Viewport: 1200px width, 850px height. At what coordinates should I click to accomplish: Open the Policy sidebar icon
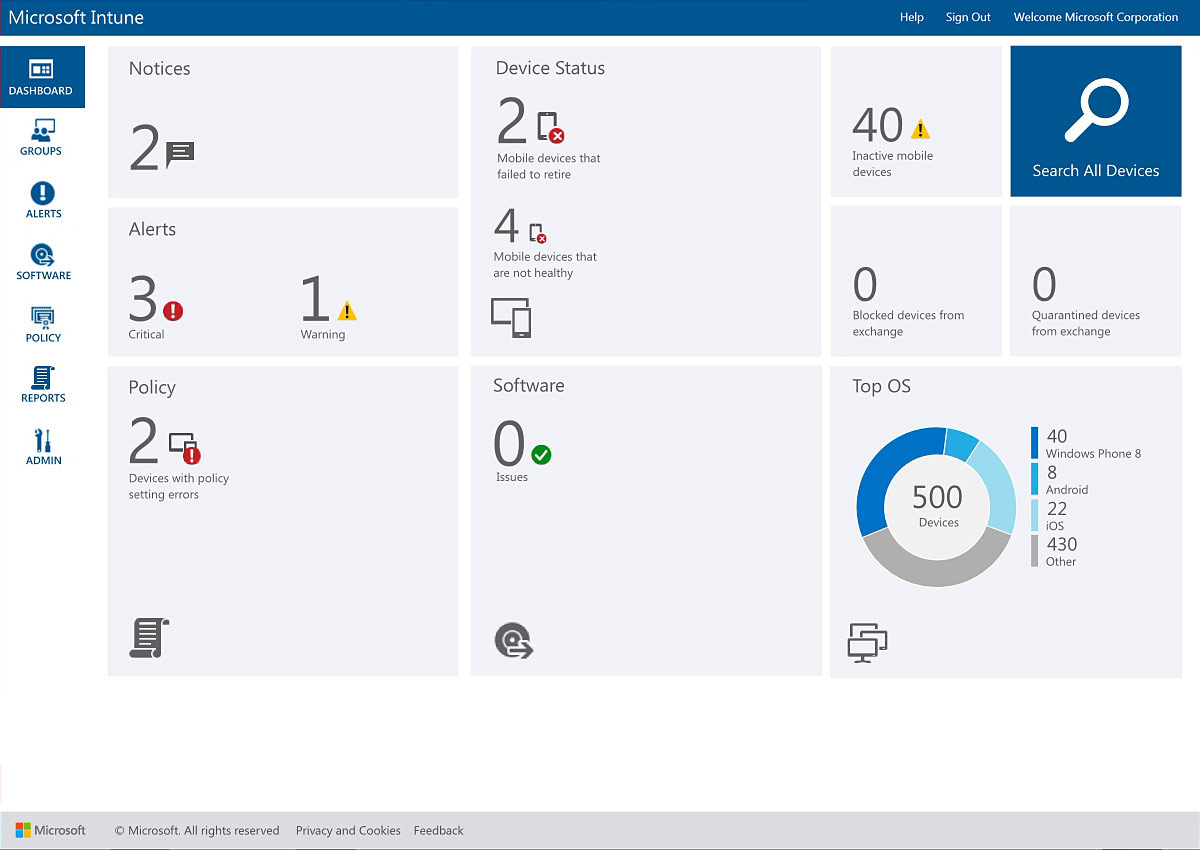click(x=43, y=317)
